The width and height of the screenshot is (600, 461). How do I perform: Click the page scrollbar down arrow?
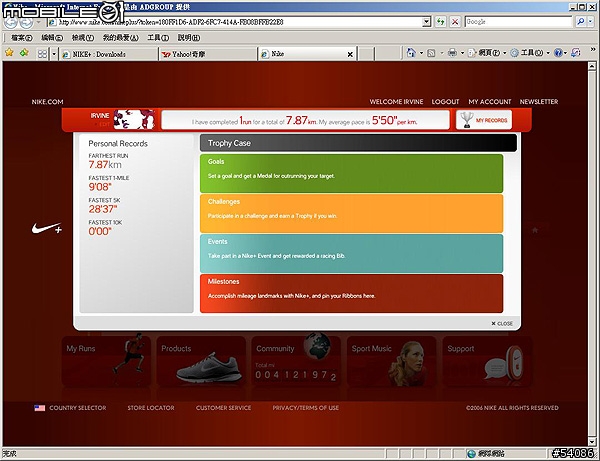tap(592, 441)
